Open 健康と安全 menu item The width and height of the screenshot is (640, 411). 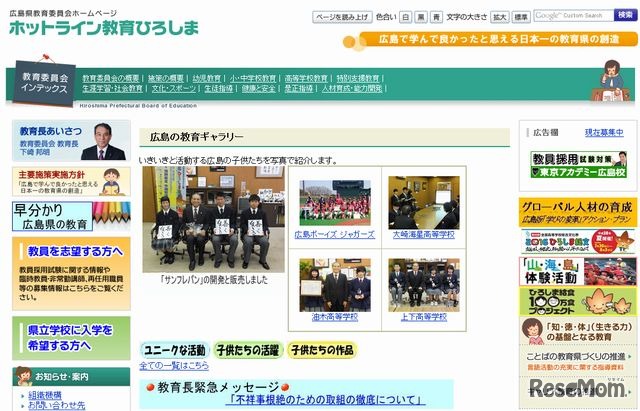[259, 88]
